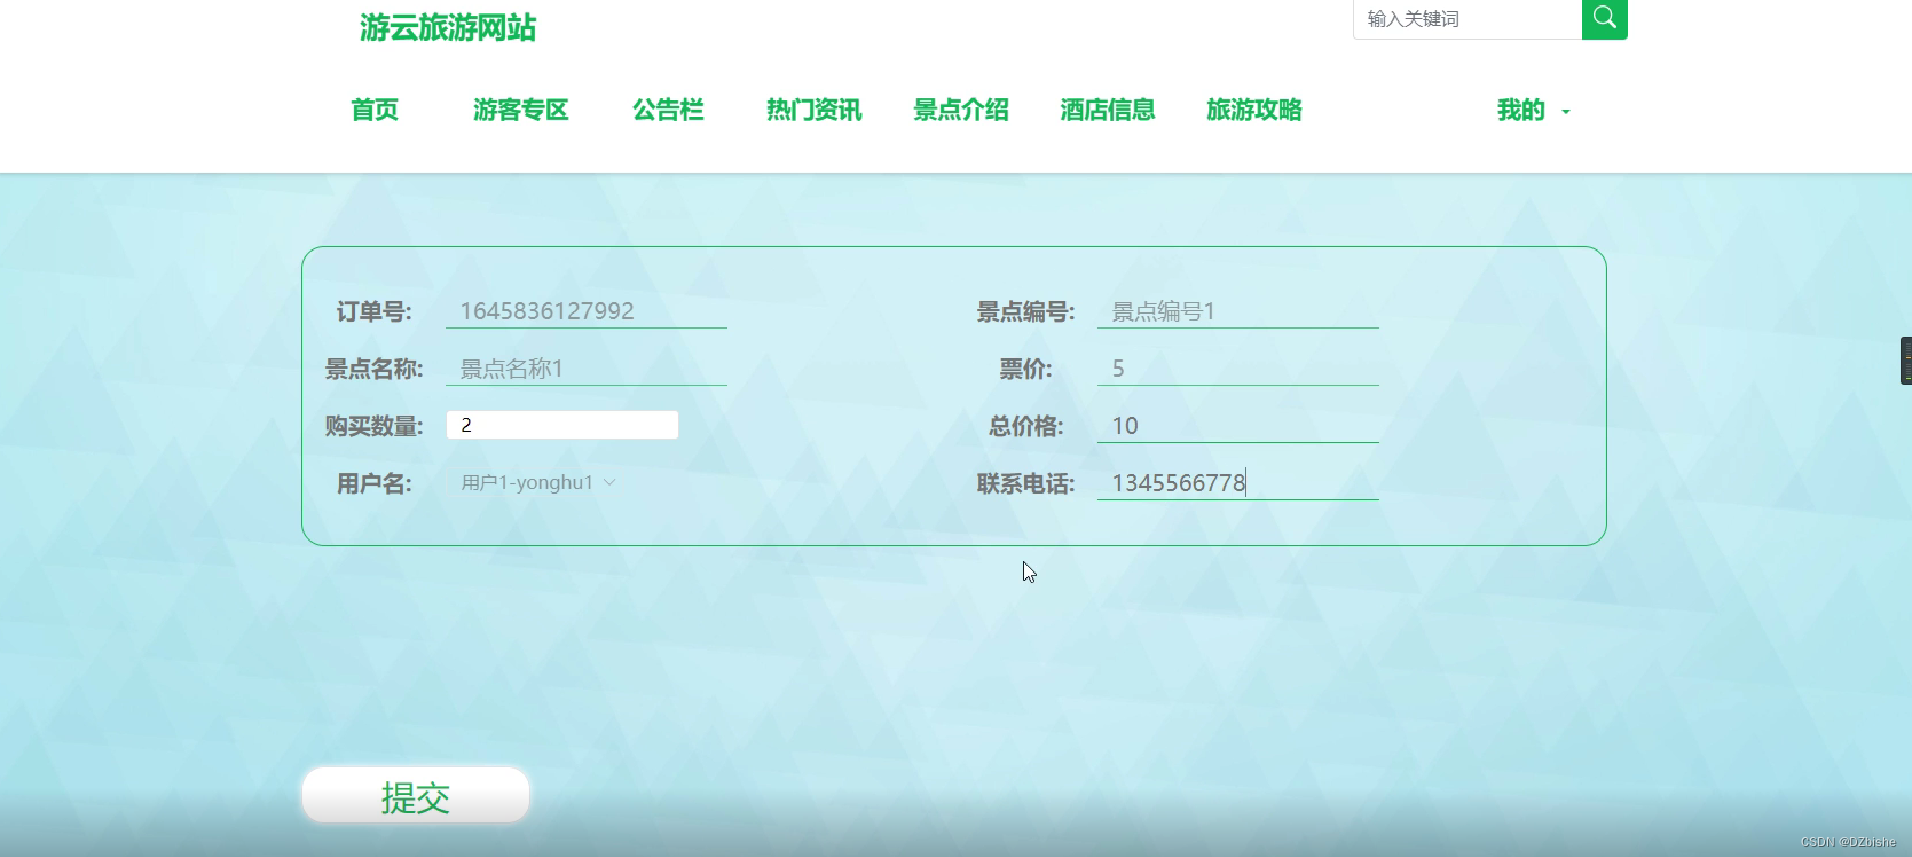The height and width of the screenshot is (857, 1912).
Task: Open 景点介绍 in the navigation bar
Action: coord(961,110)
